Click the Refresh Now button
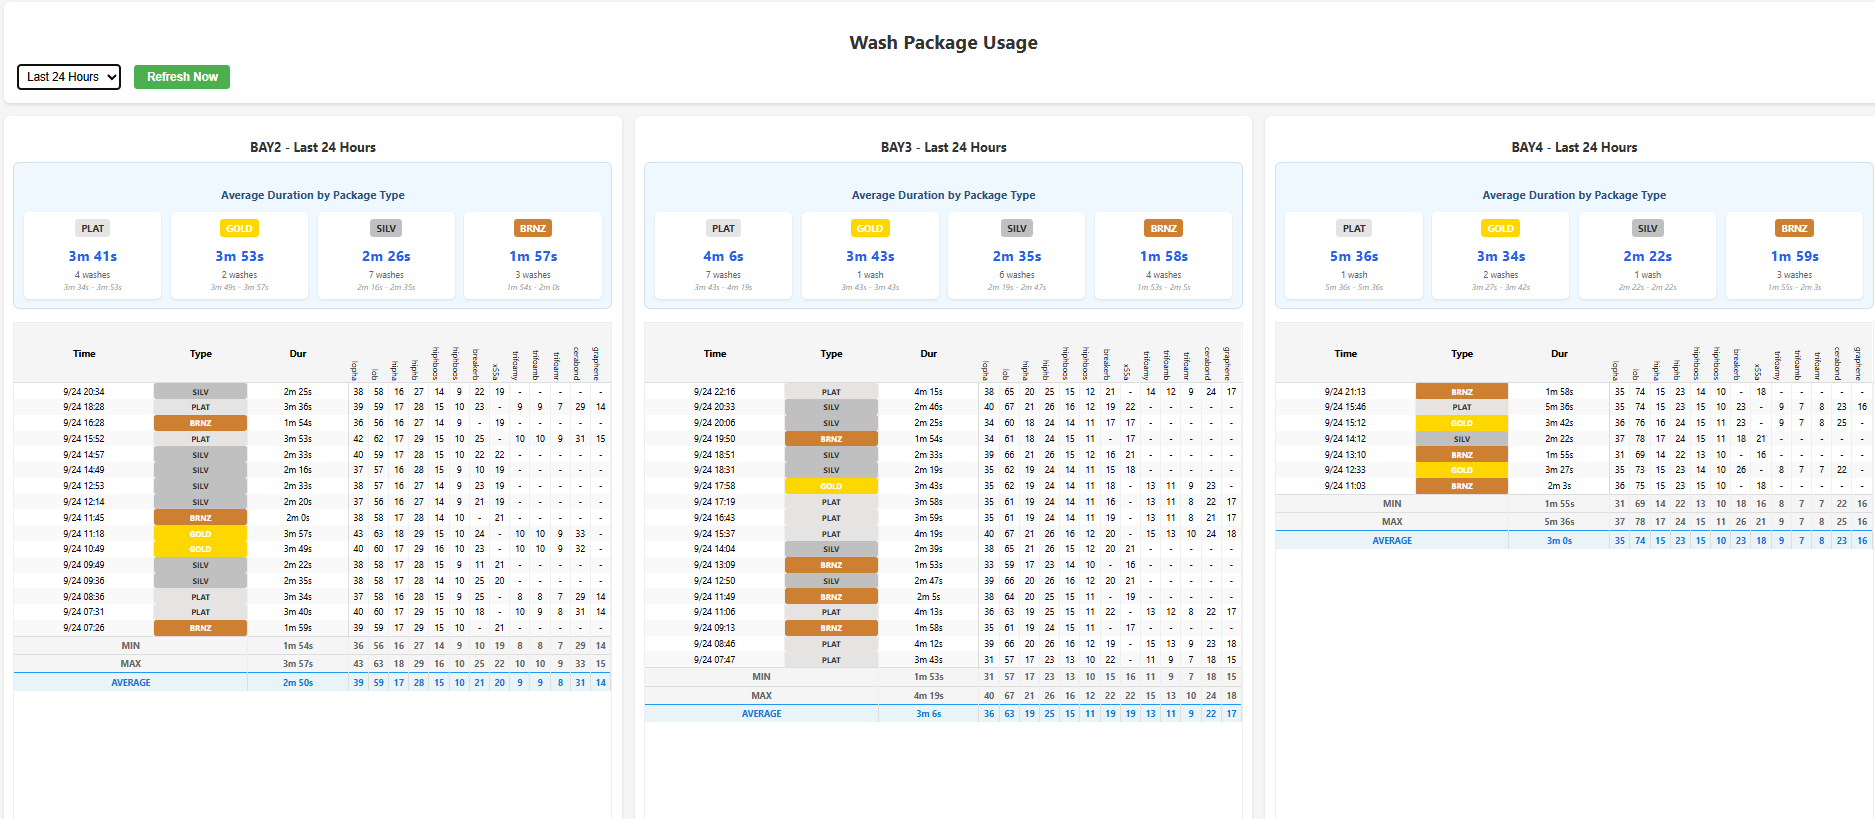 click(182, 77)
